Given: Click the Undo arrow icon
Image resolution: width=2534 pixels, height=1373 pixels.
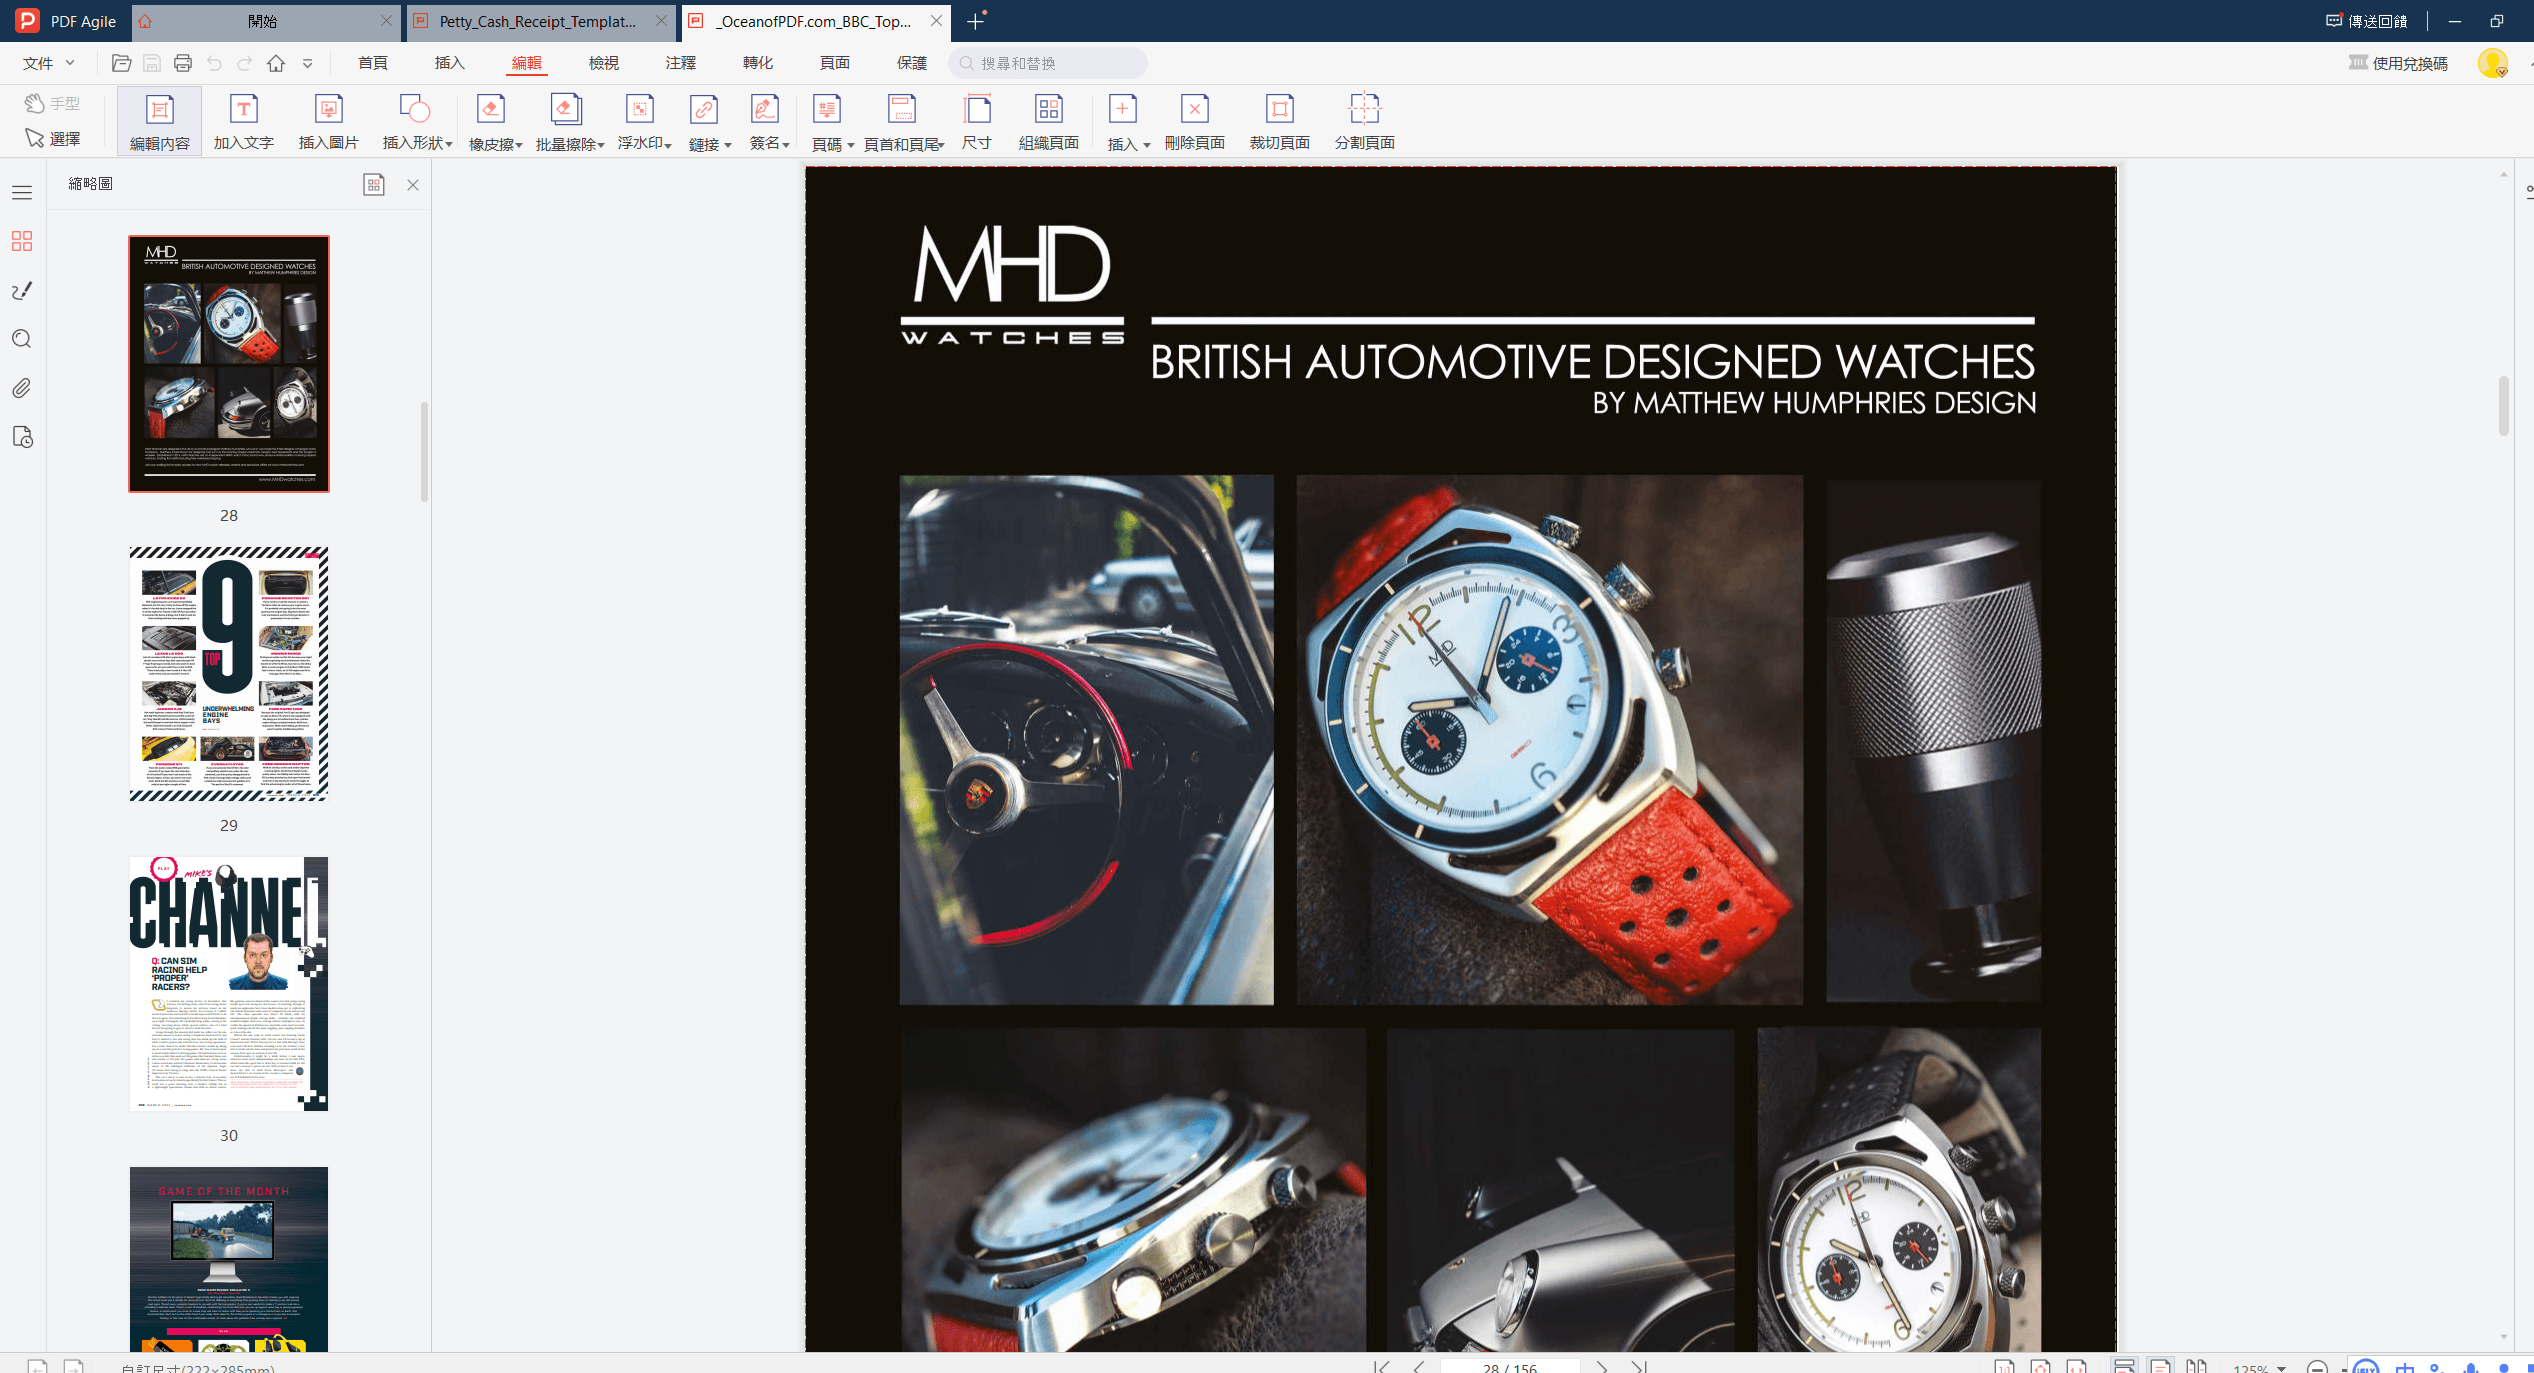Looking at the screenshot, I should click(x=214, y=63).
